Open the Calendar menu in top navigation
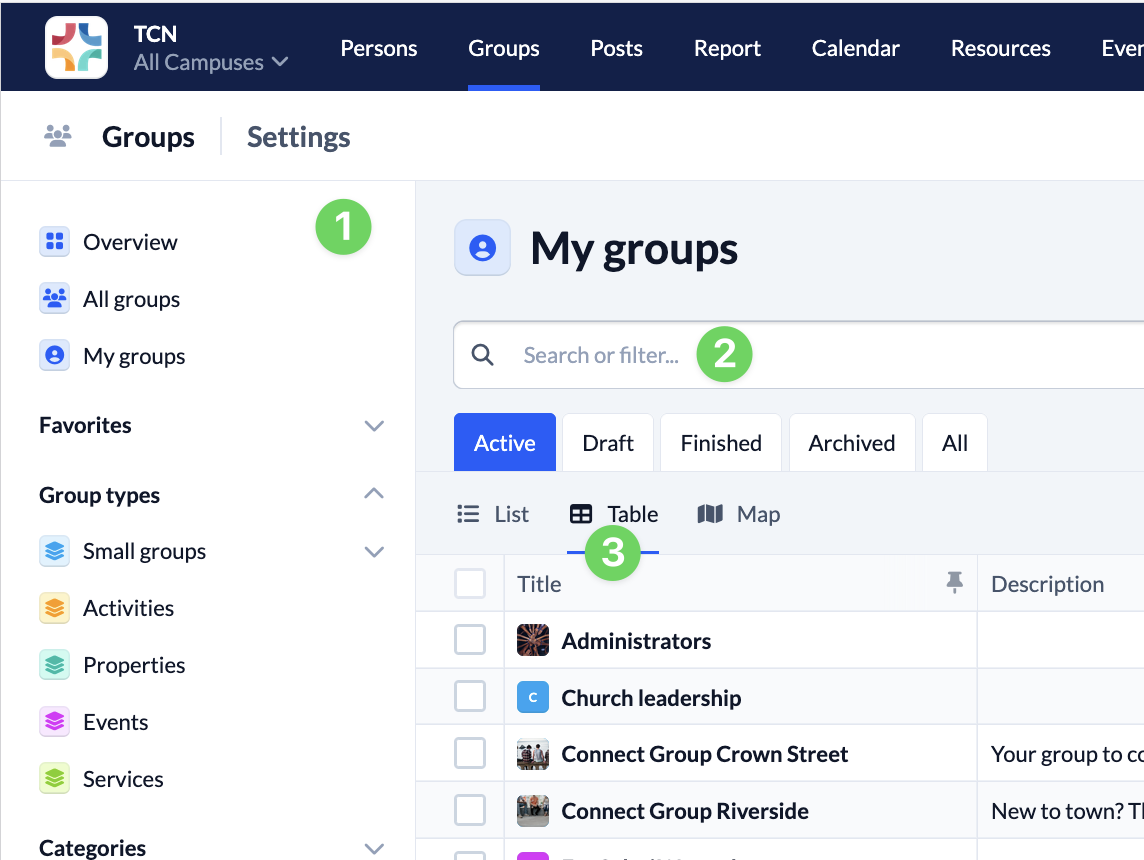 (855, 48)
